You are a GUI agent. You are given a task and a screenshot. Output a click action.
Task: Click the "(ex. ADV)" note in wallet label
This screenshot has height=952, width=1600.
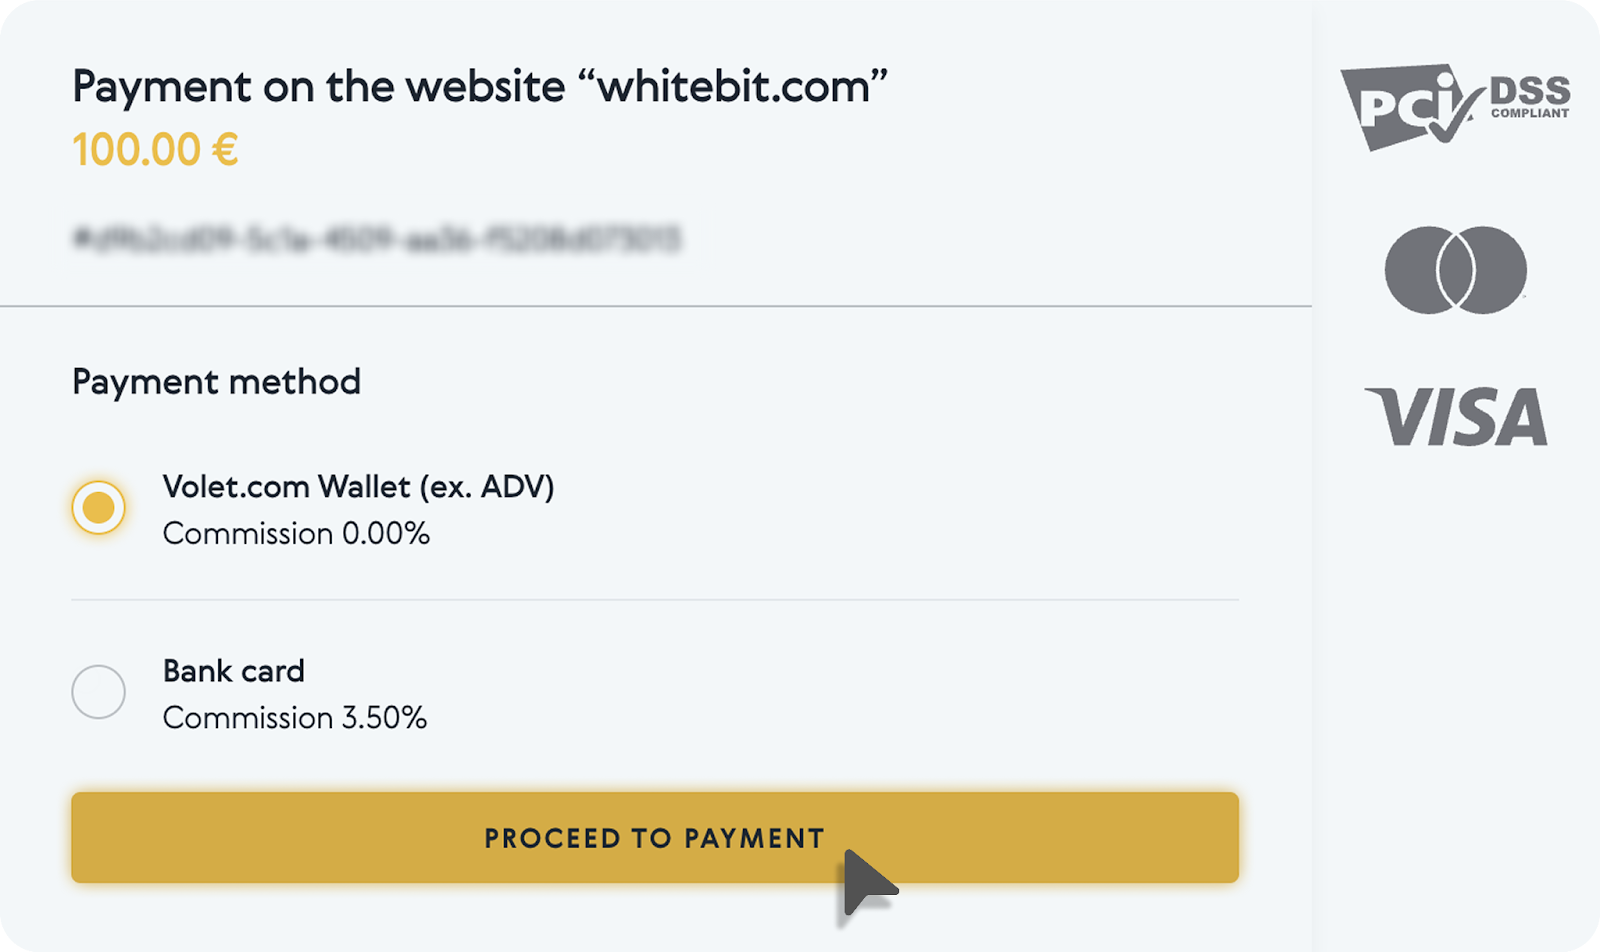point(487,487)
